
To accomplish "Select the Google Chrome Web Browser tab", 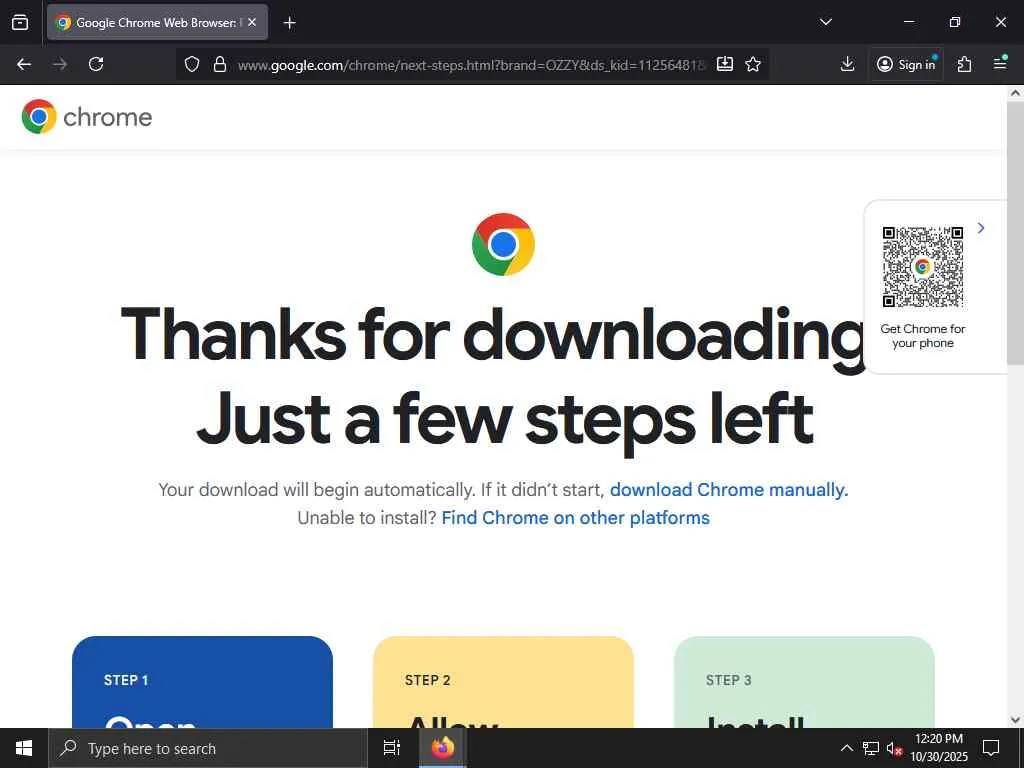I will (157, 22).
